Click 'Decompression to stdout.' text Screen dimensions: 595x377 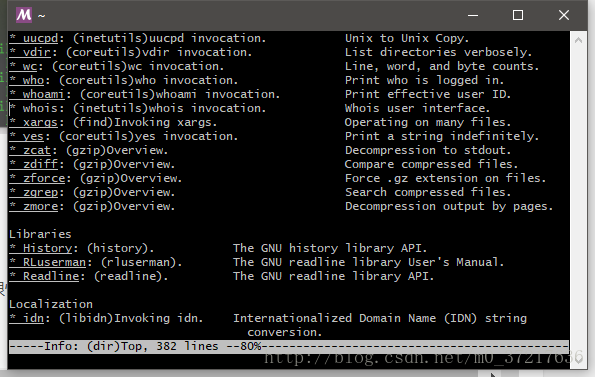tap(428, 151)
